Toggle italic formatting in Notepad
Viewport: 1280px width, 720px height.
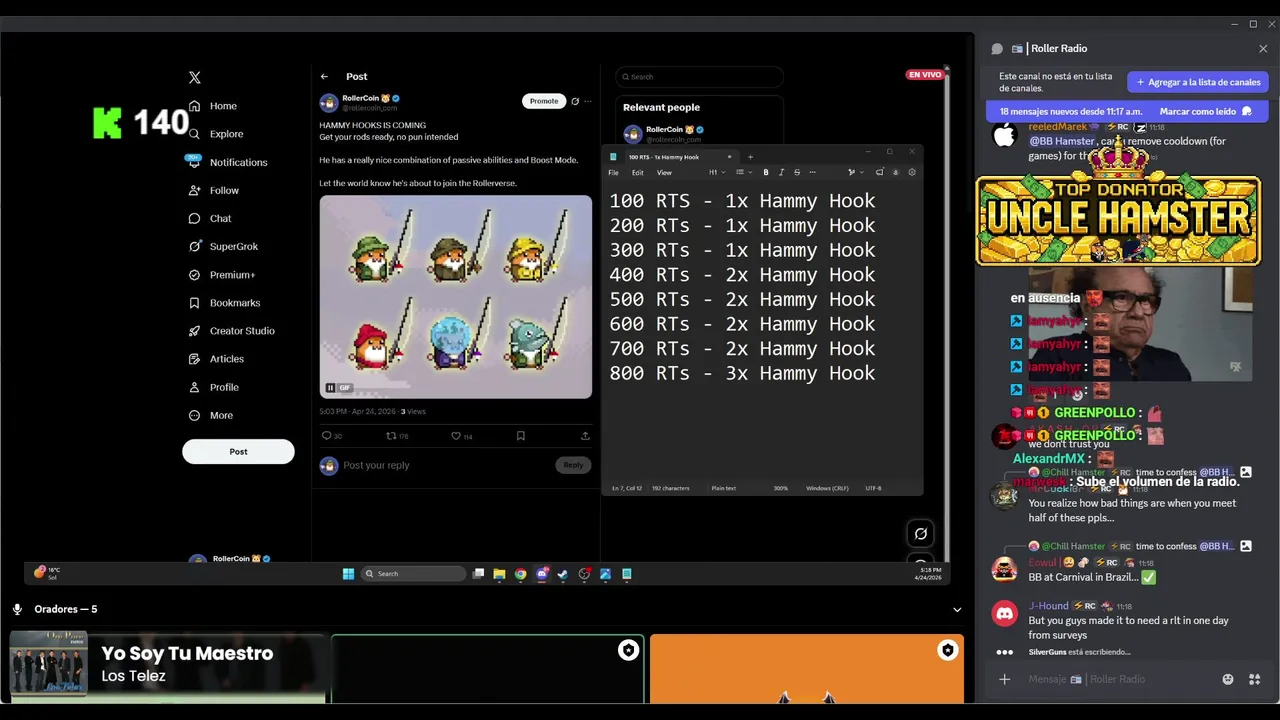(x=781, y=172)
